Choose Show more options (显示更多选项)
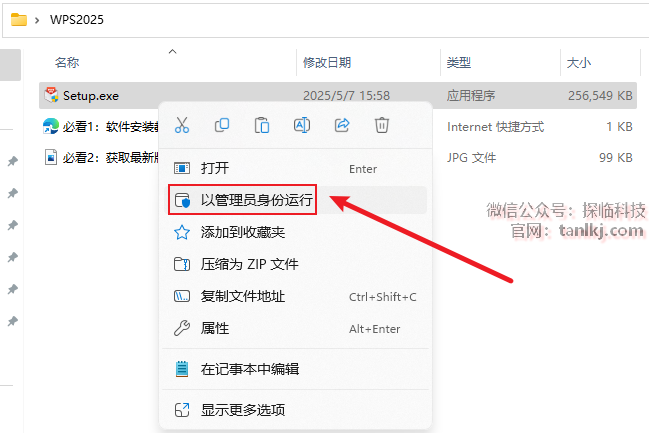The width and height of the screenshot is (649, 433). (295, 410)
